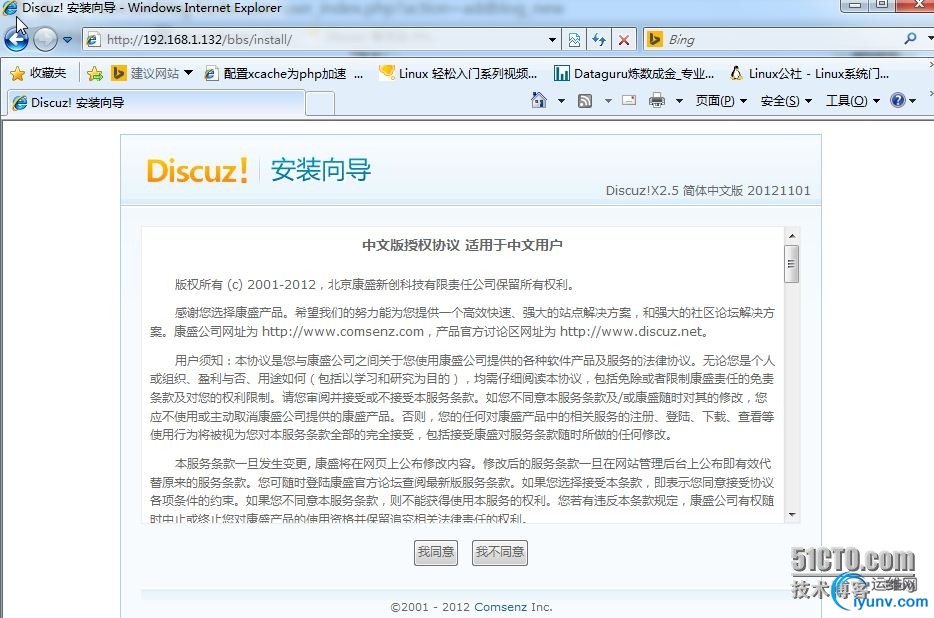Open the 建议网站 suggested sites dropdown

pos(152,73)
